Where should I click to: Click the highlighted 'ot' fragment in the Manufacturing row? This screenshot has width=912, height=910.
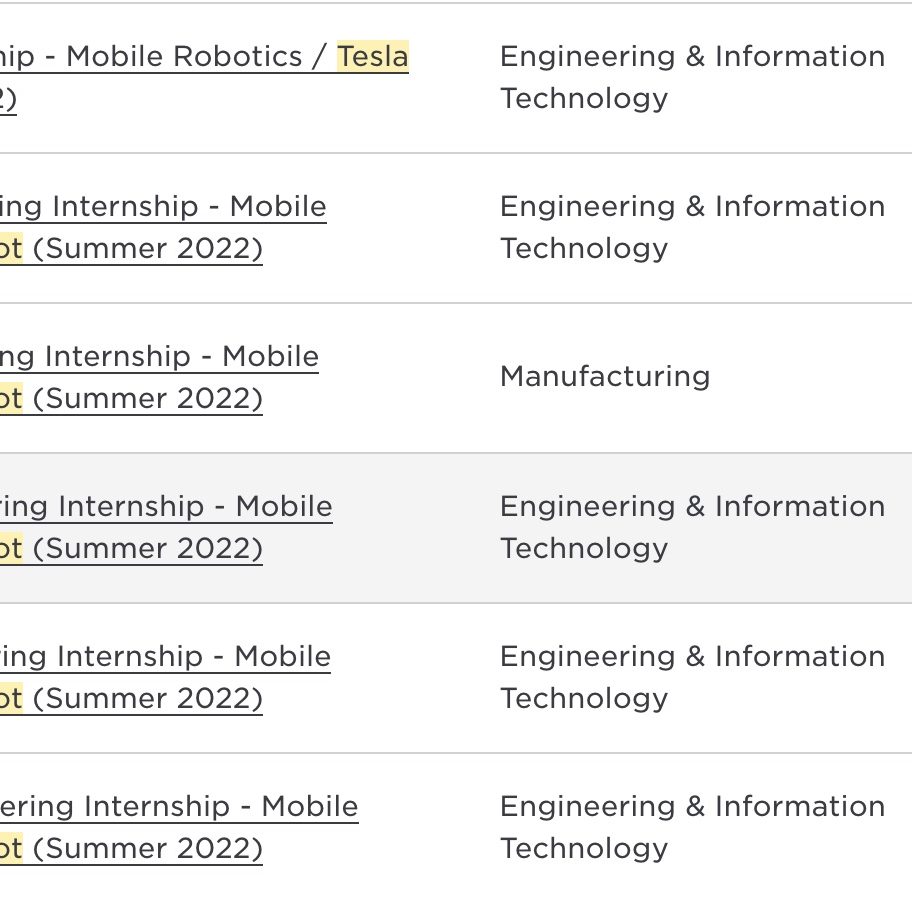(11, 399)
